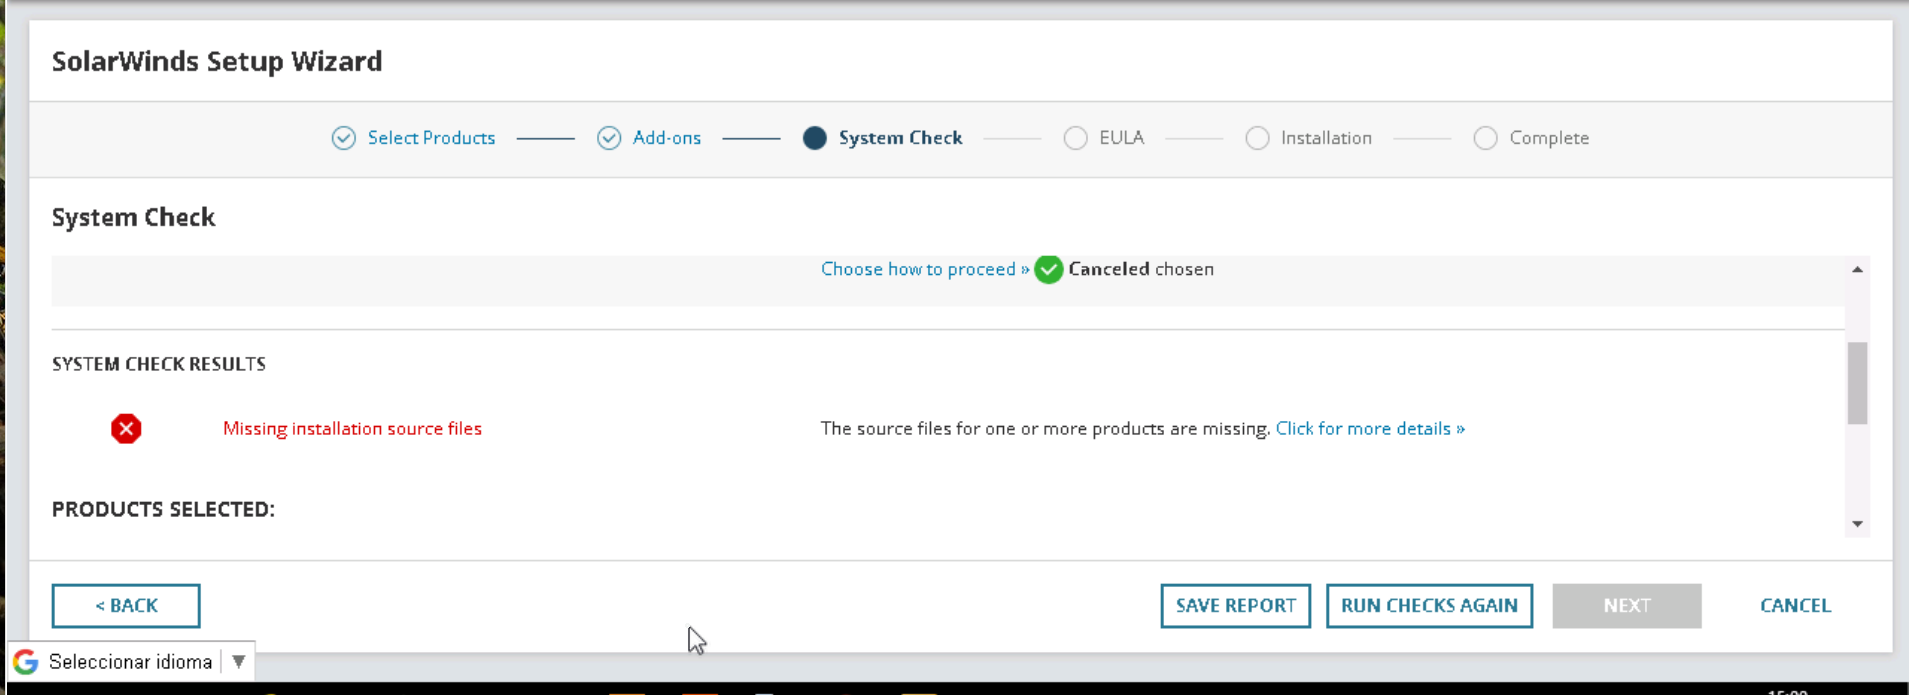Viewport: 1909px width, 695px height.
Task: Click the SAVE REPORT button
Action: click(1236, 606)
